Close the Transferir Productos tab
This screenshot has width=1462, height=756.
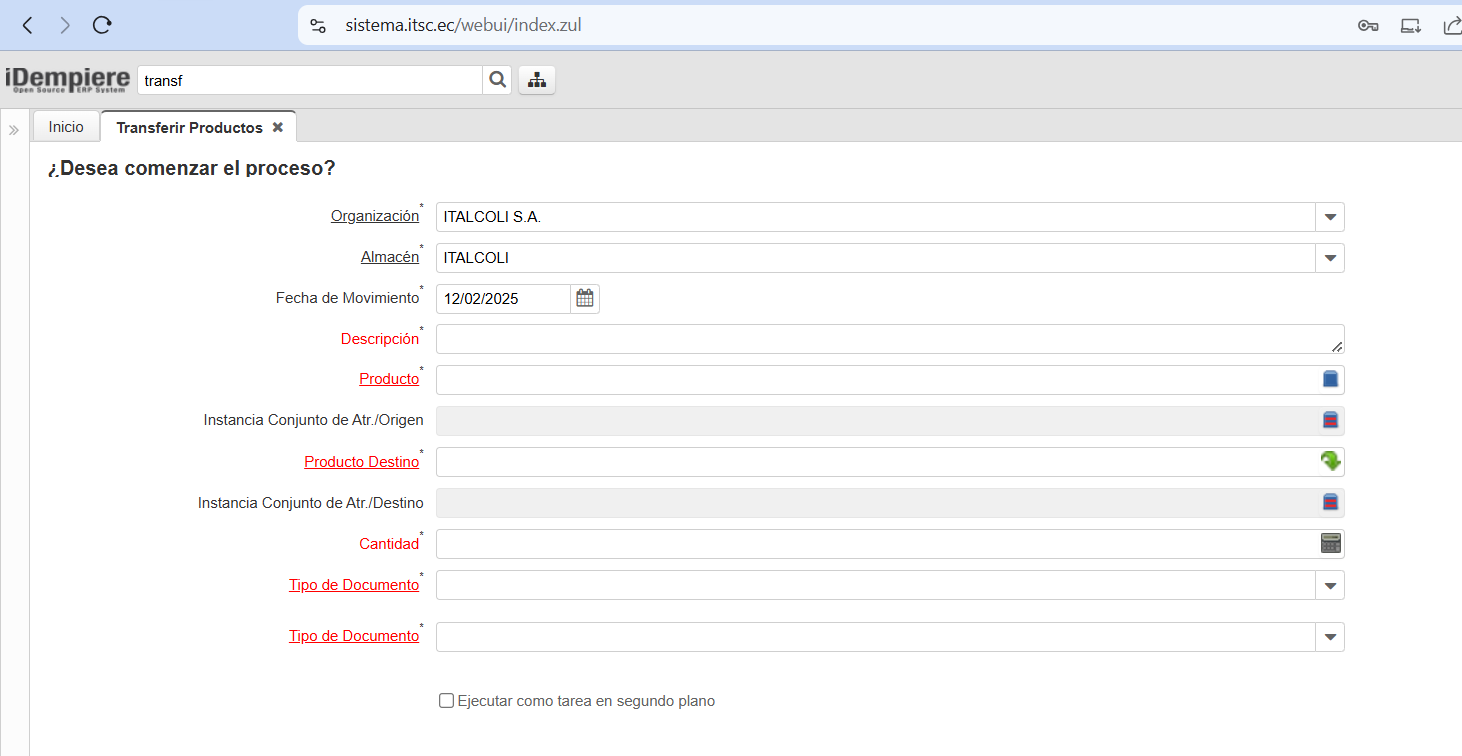[x=278, y=128]
